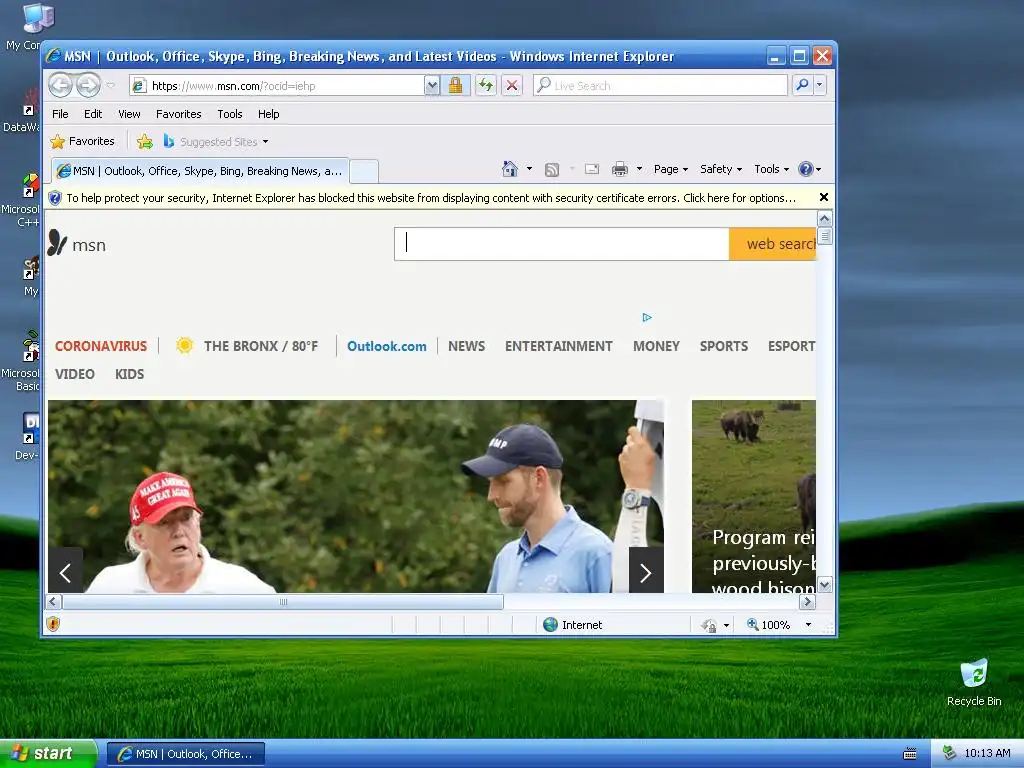Open the Safety command menu
This screenshot has height=768, width=1024.
(x=721, y=169)
